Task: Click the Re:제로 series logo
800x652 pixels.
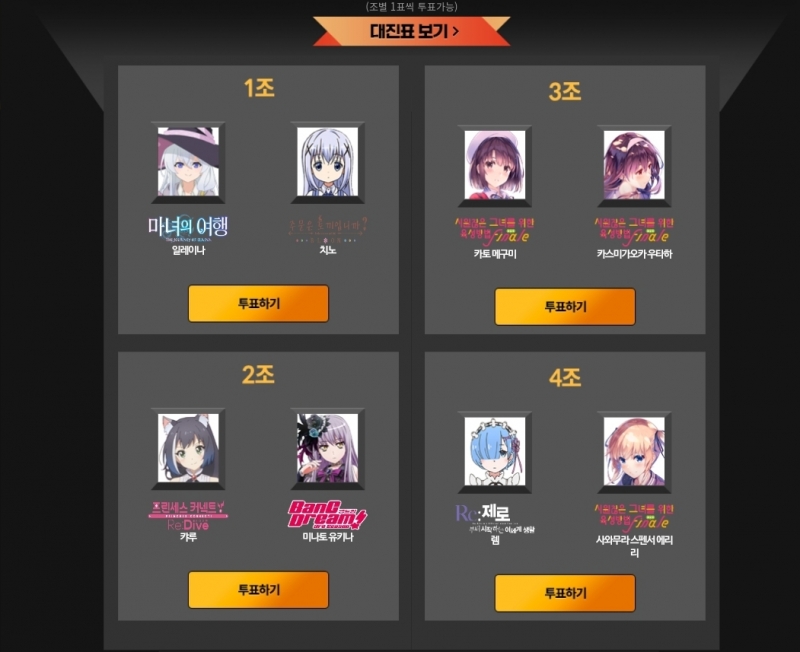Action: pyautogui.click(x=494, y=519)
